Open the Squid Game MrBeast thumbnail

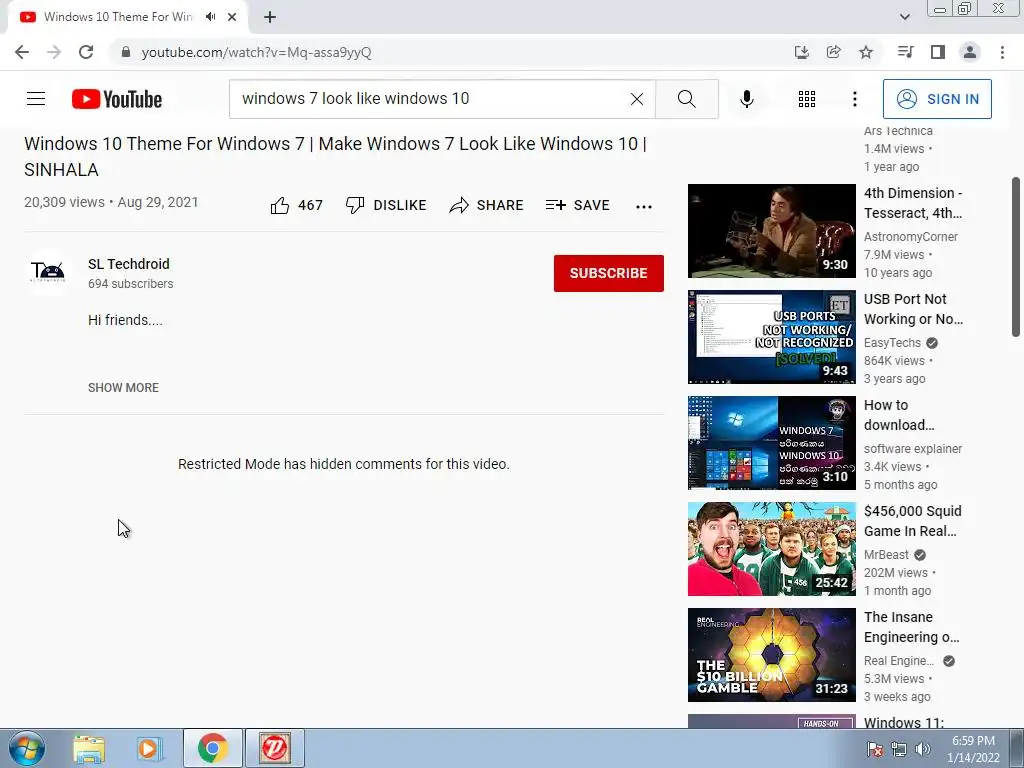[771, 549]
